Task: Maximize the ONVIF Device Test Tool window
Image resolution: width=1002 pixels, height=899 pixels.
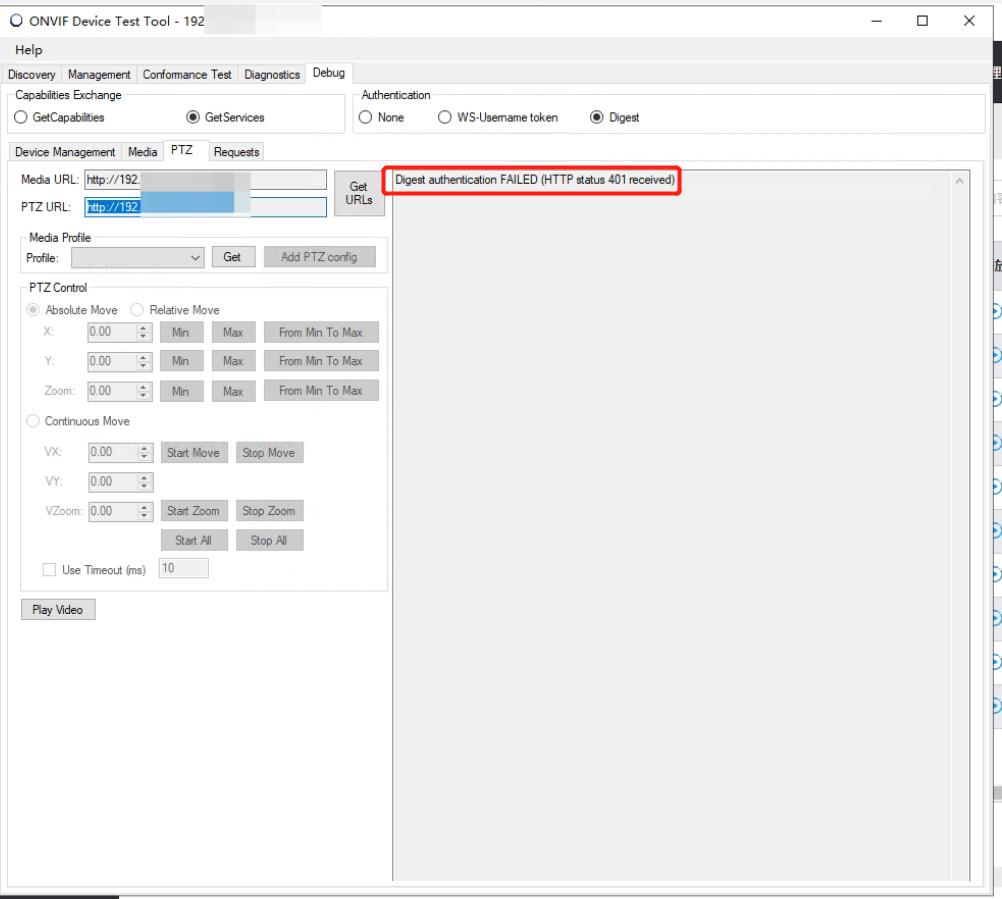Action: coord(922,21)
